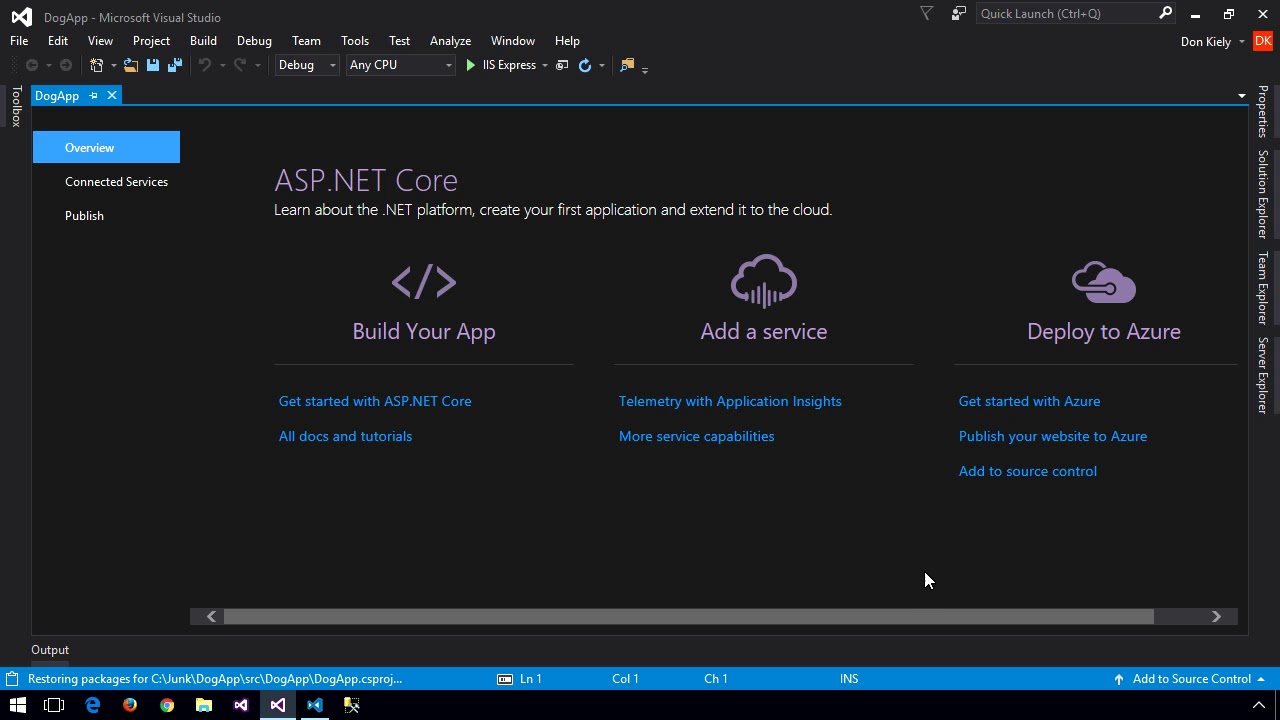Viewport: 1280px width, 720px height.
Task: Close the DogApp document tab
Action: point(112,95)
